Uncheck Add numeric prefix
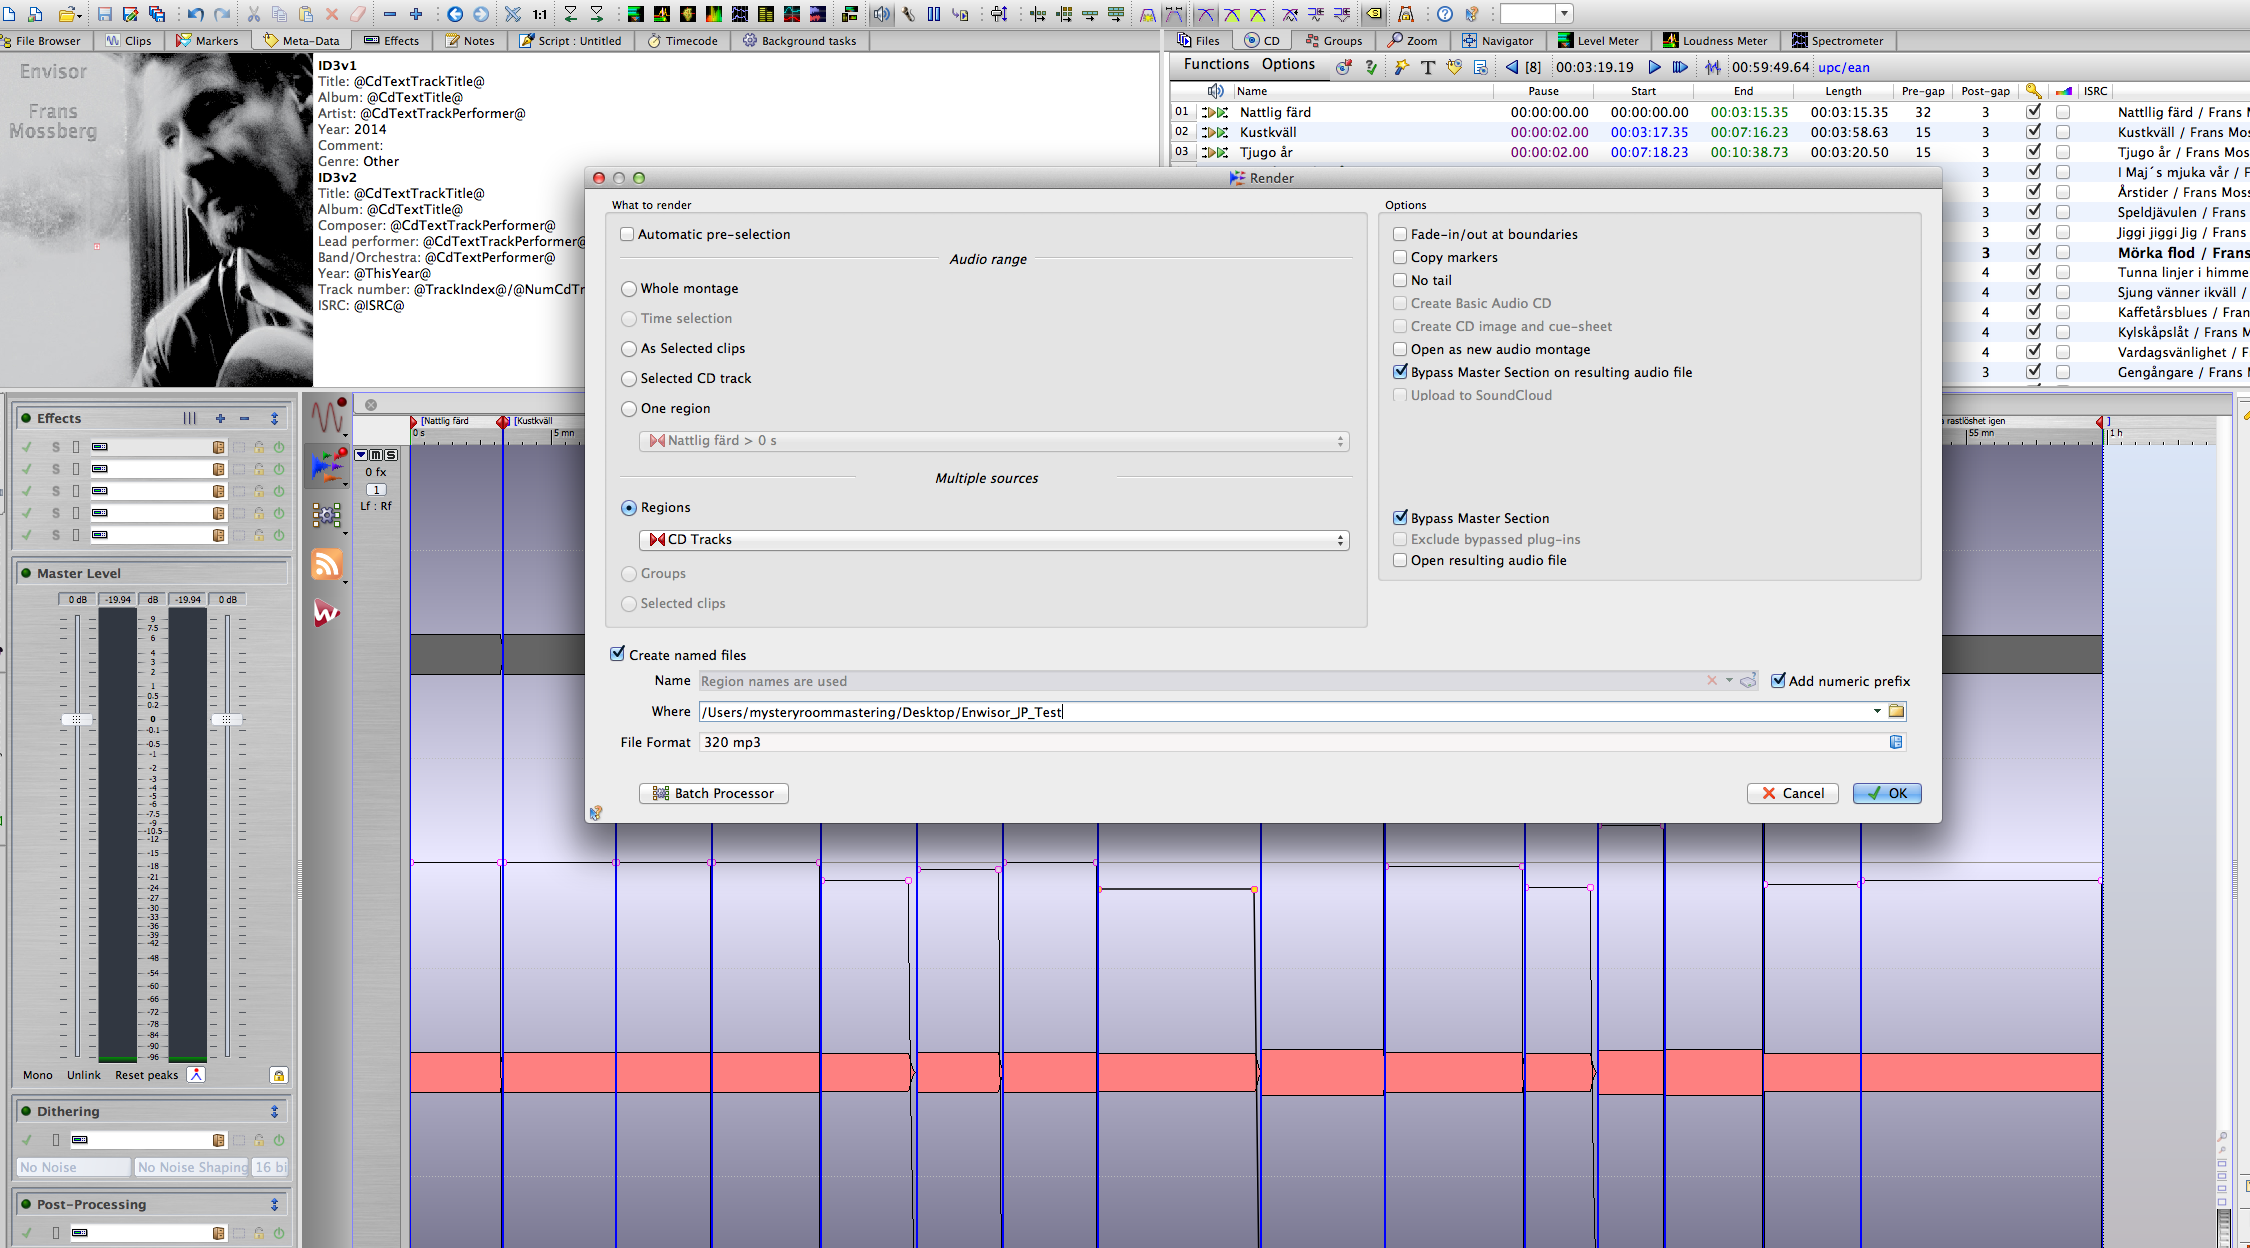 pyautogui.click(x=1778, y=681)
